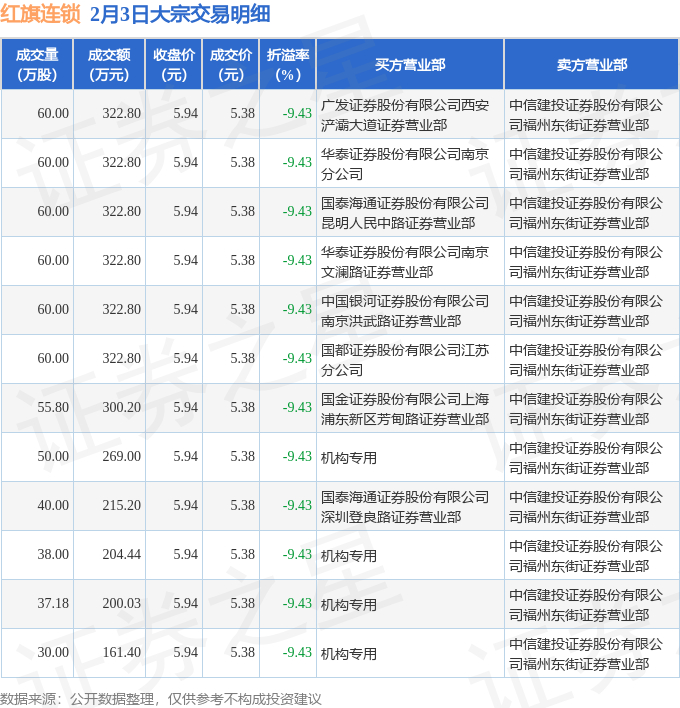Click volume value 30.00

53,652
